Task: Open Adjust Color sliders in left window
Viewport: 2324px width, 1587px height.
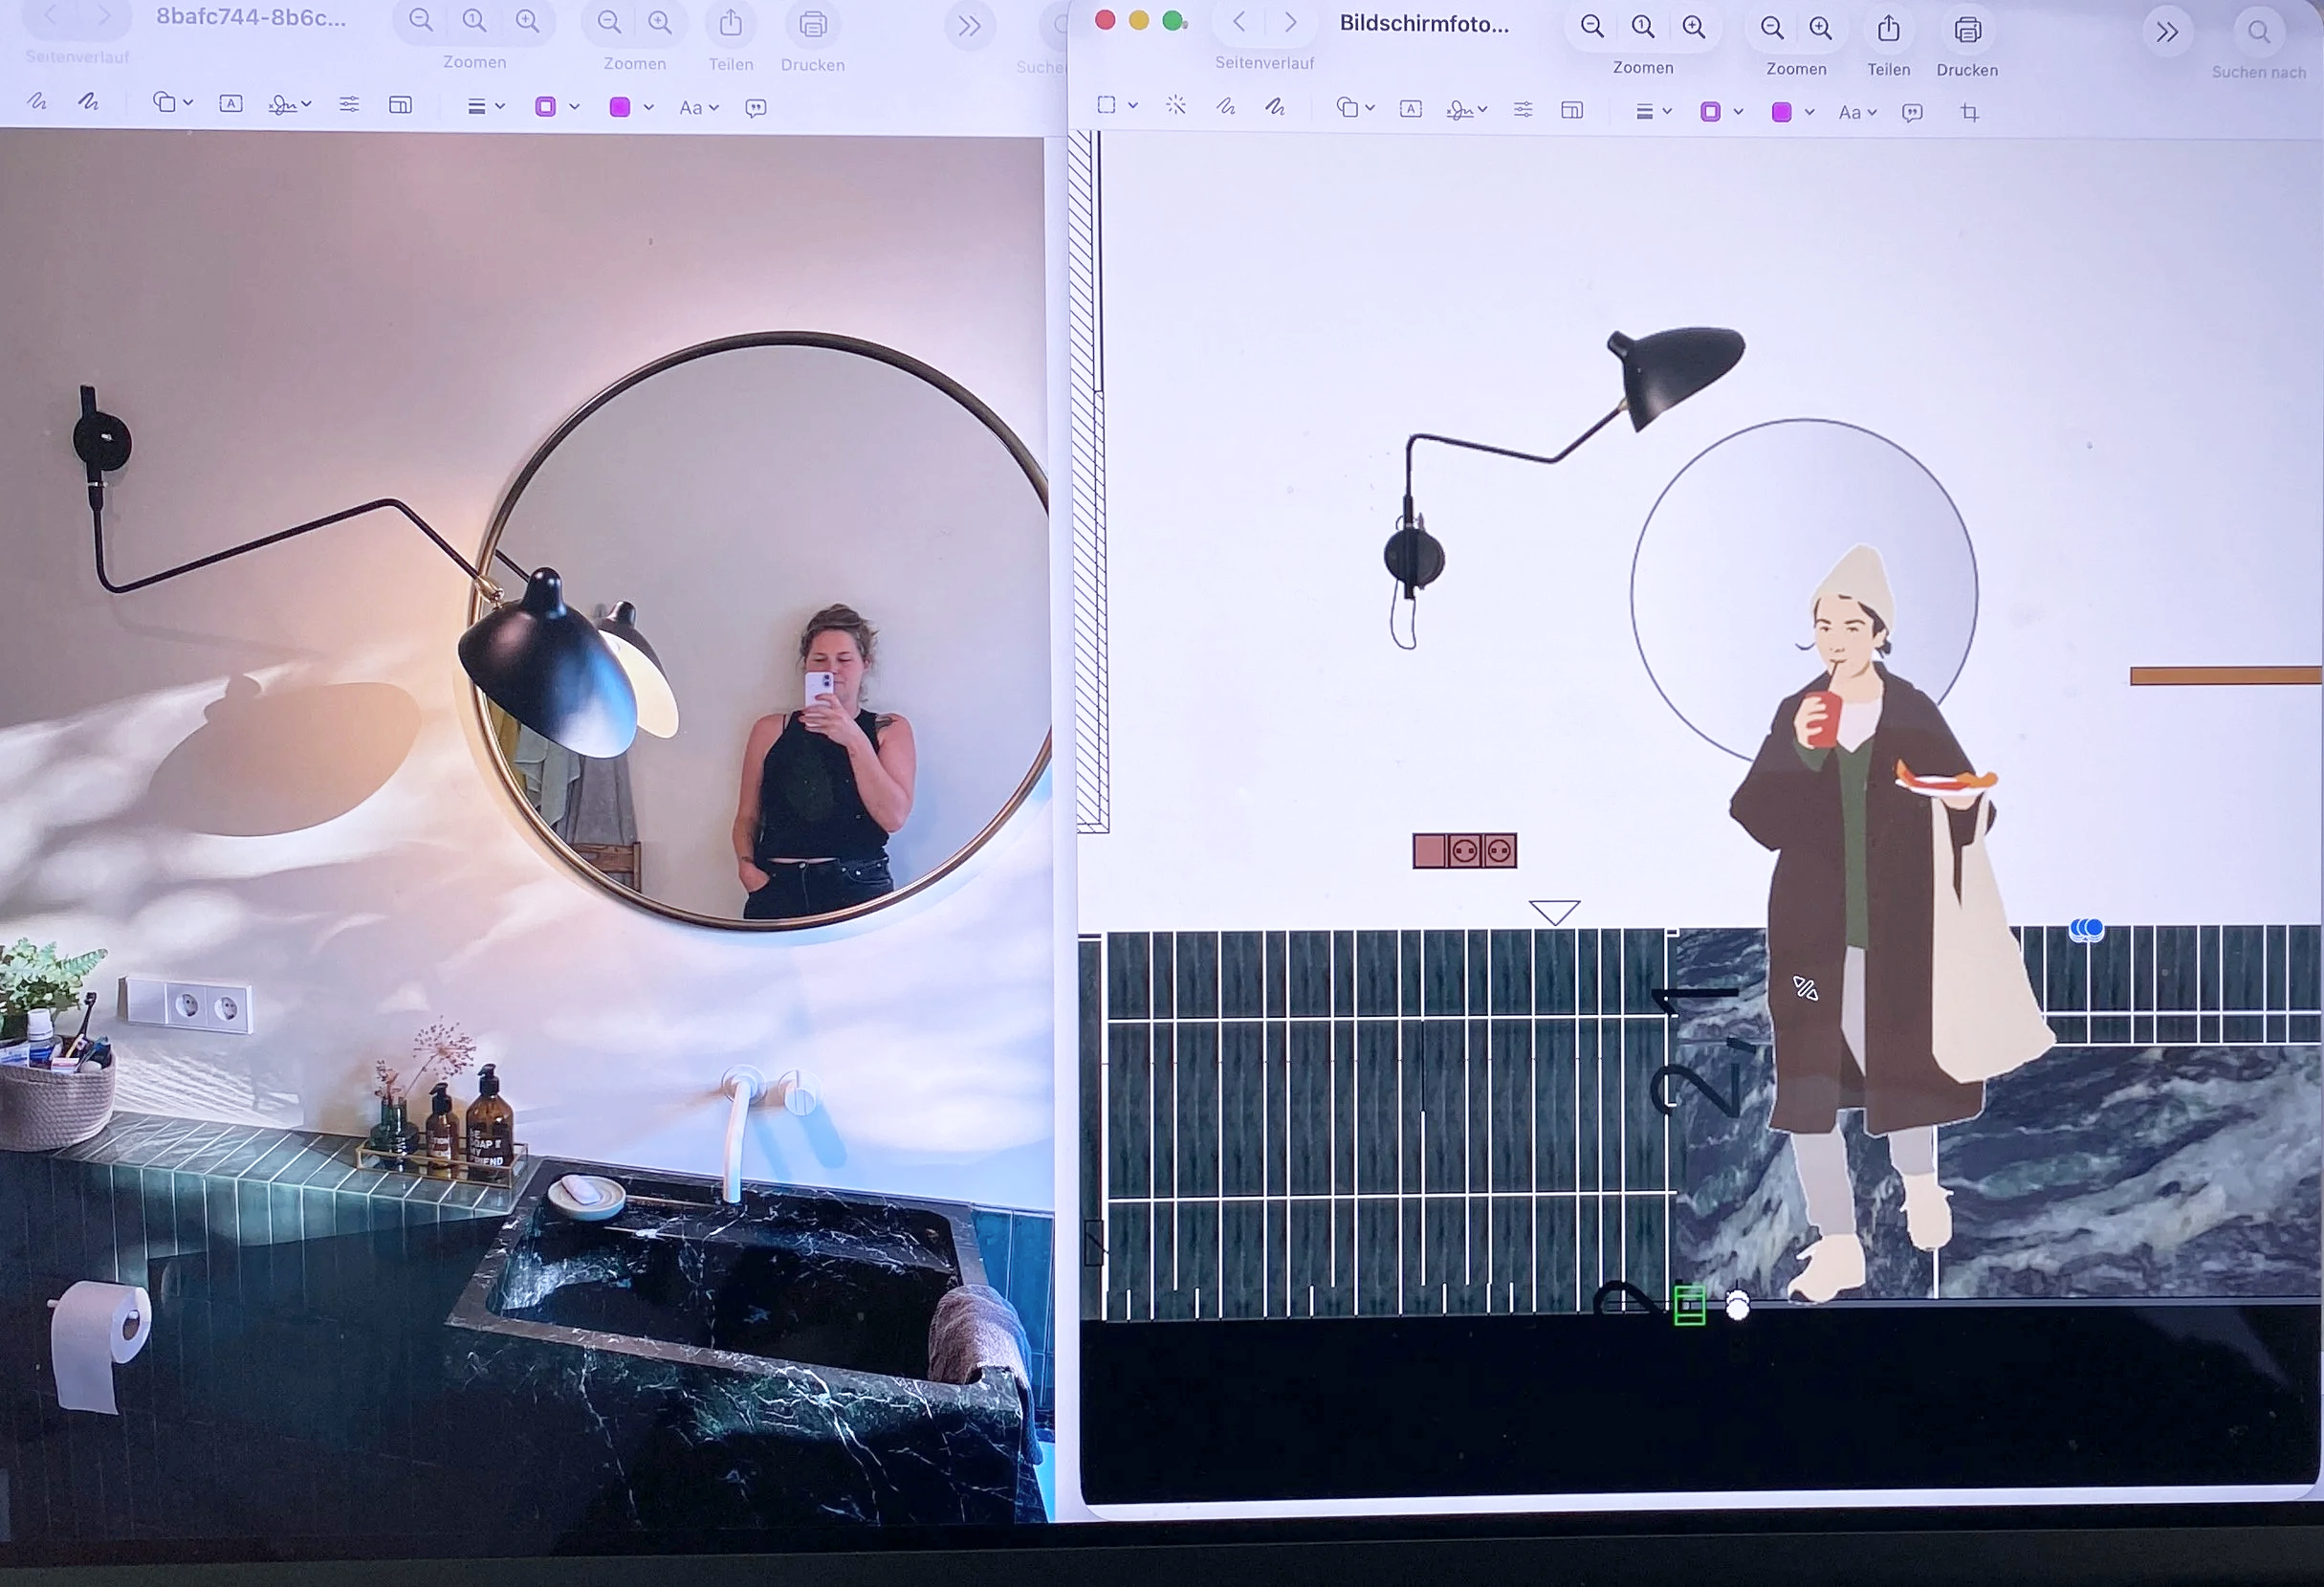Action: [x=349, y=104]
